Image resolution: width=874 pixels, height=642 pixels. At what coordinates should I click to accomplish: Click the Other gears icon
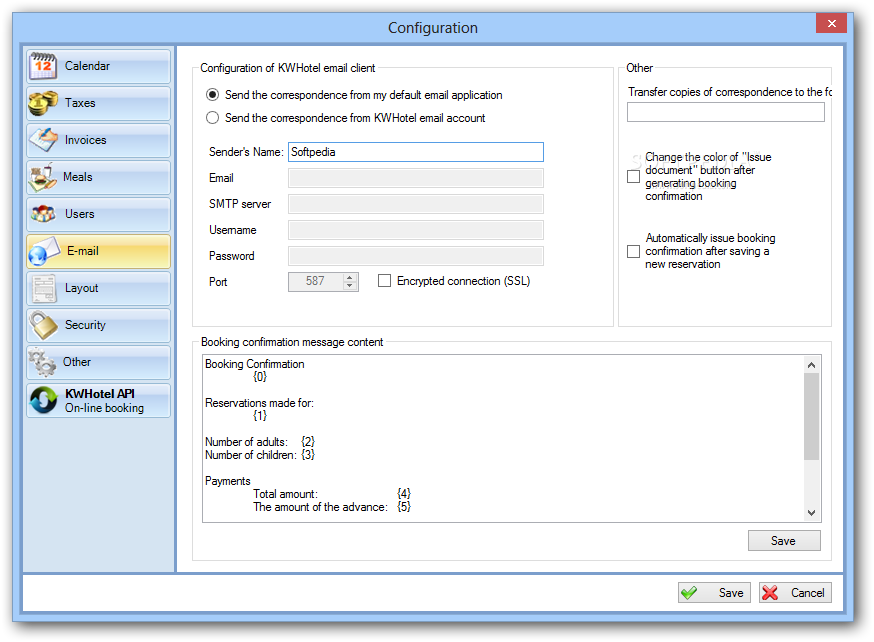click(42, 362)
